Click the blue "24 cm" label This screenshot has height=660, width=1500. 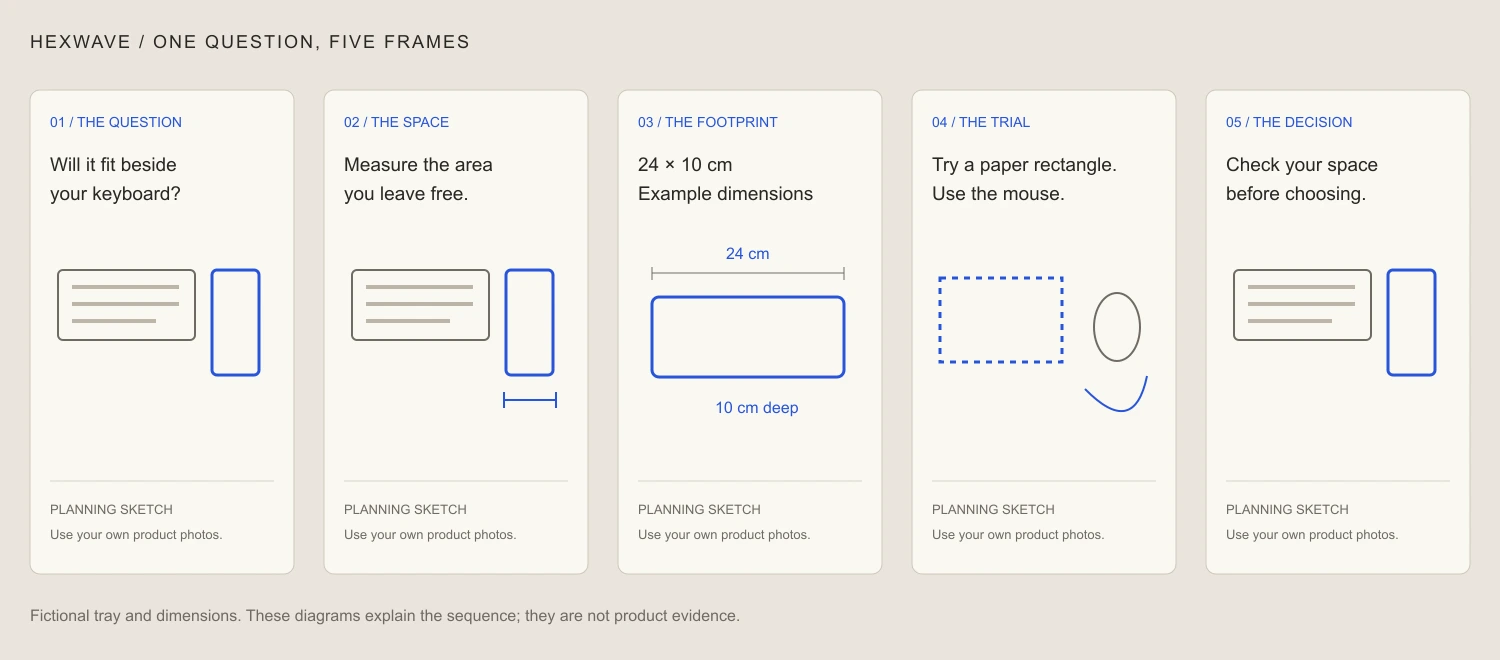coord(748,254)
